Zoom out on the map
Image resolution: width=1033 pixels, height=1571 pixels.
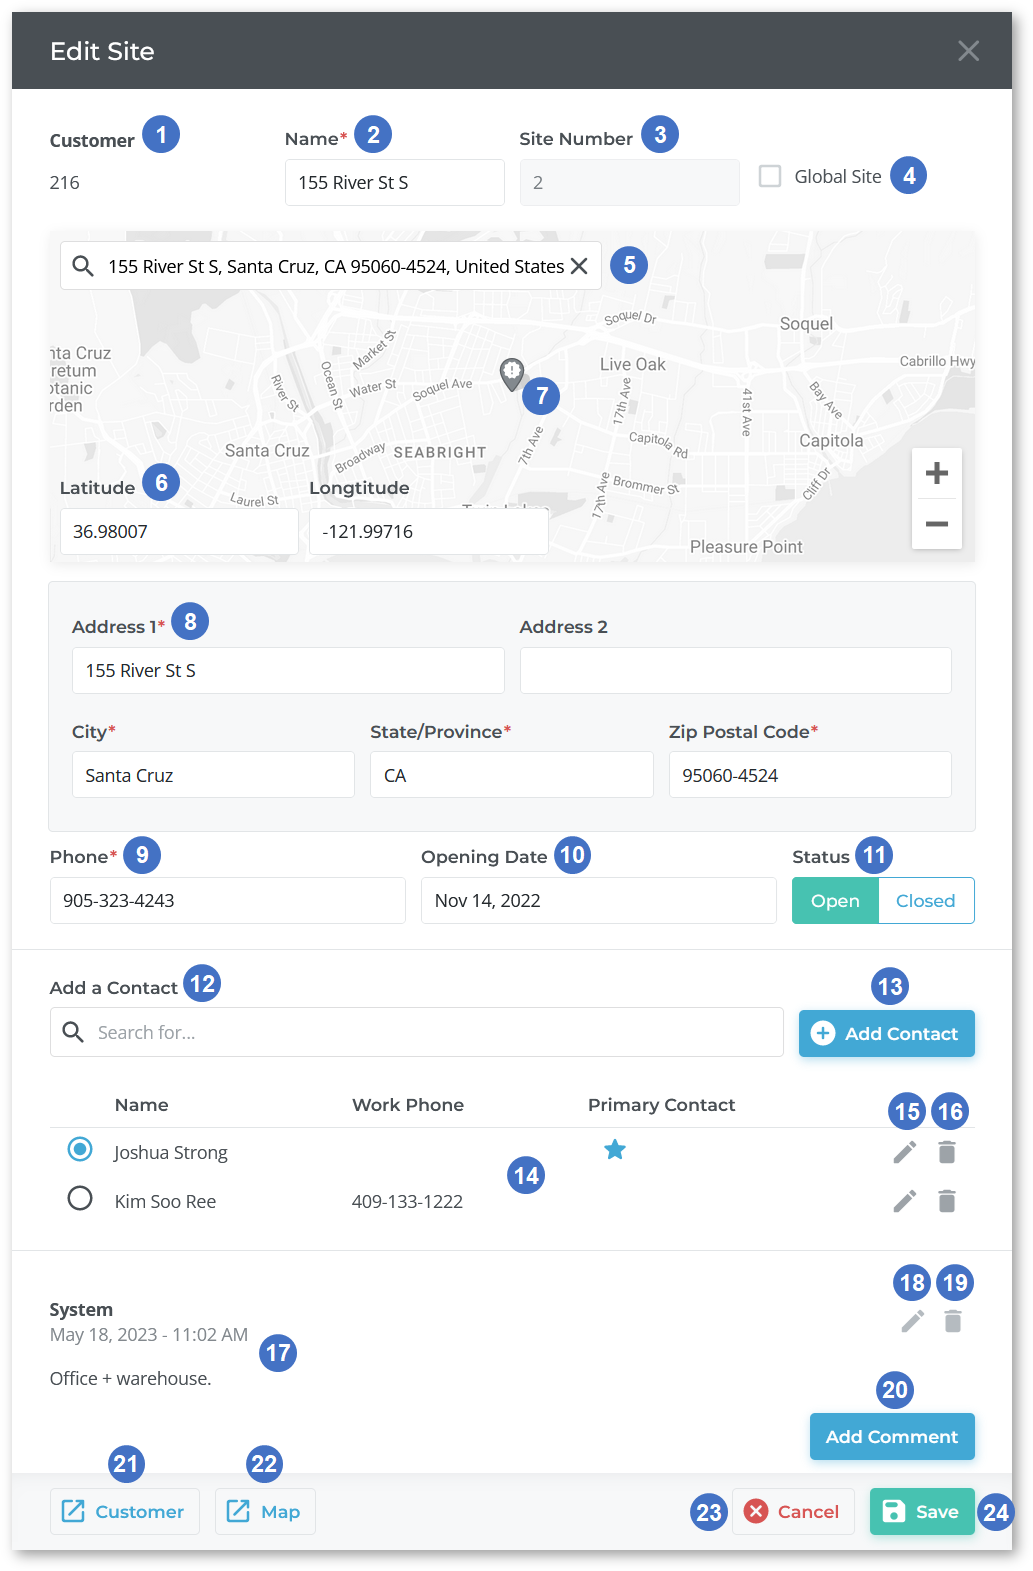coord(936,524)
